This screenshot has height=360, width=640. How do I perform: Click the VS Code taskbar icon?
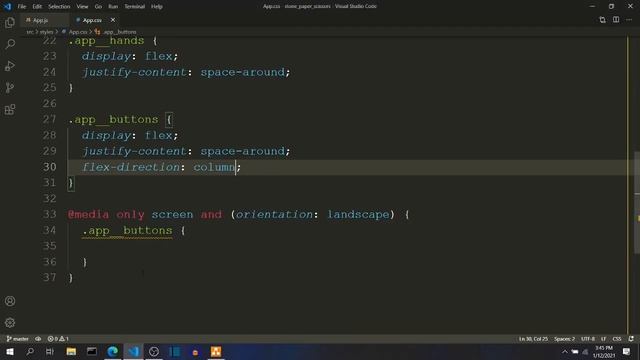(x=133, y=351)
